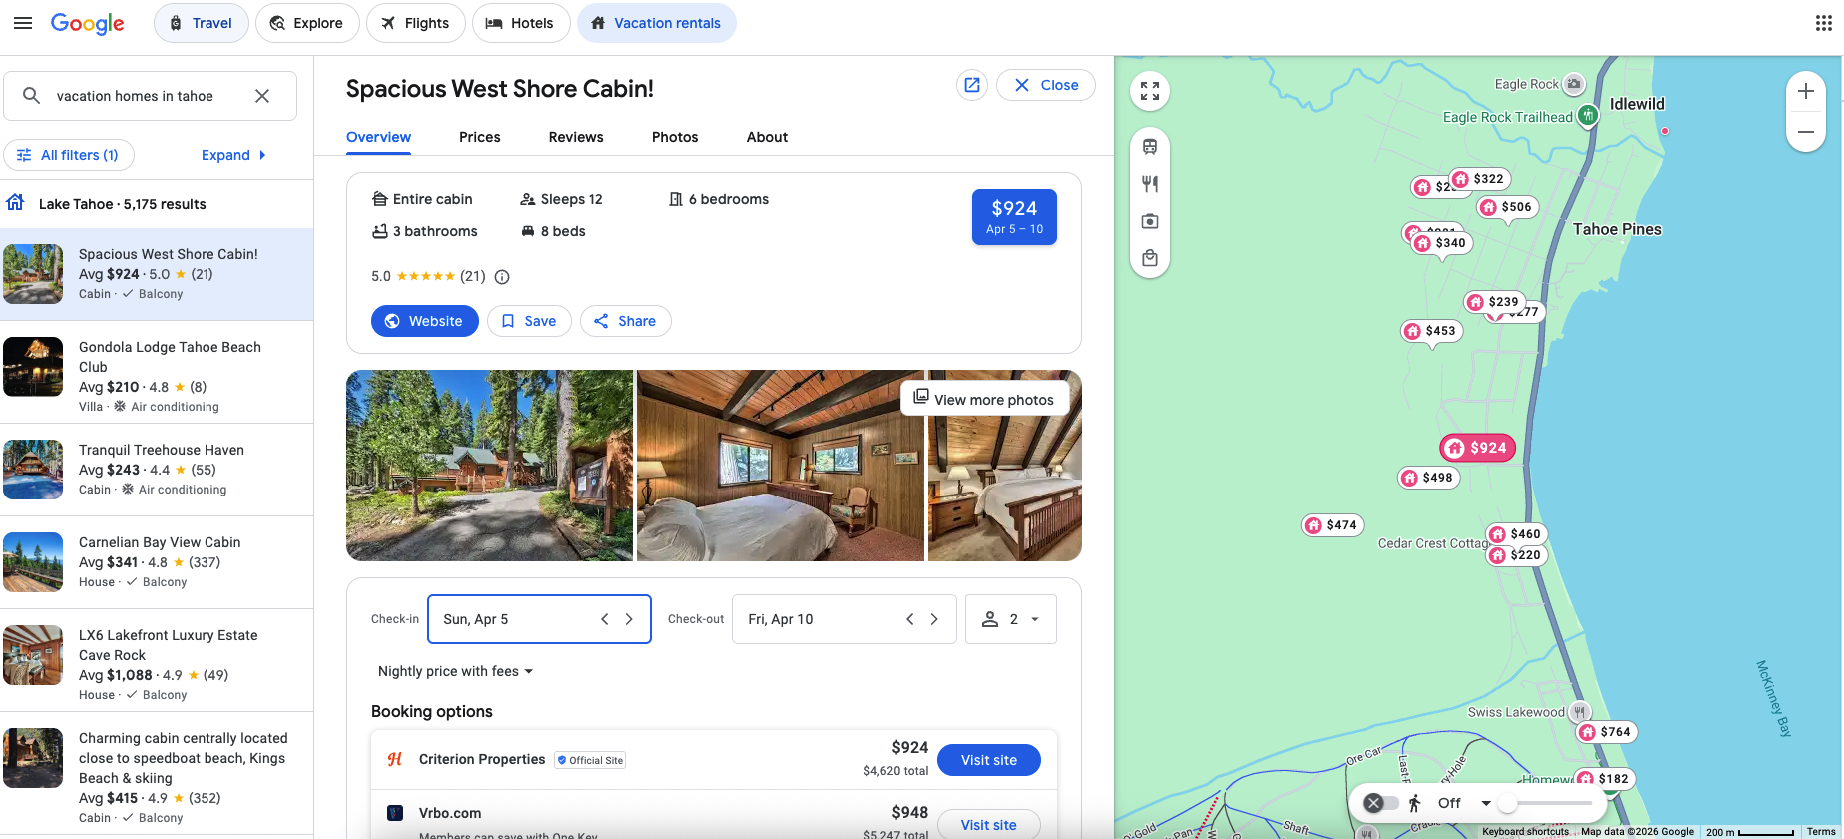Close the cabin details panel
1844x839 pixels.
pos(1046,85)
